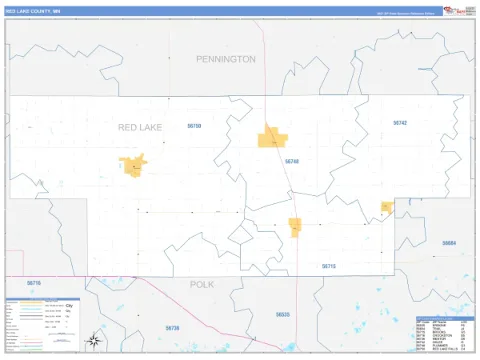Image resolution: width=480 pixels, height=360 pixels.
Task: Click ZIP code label 56736
Action: click(x=172, y=328)
